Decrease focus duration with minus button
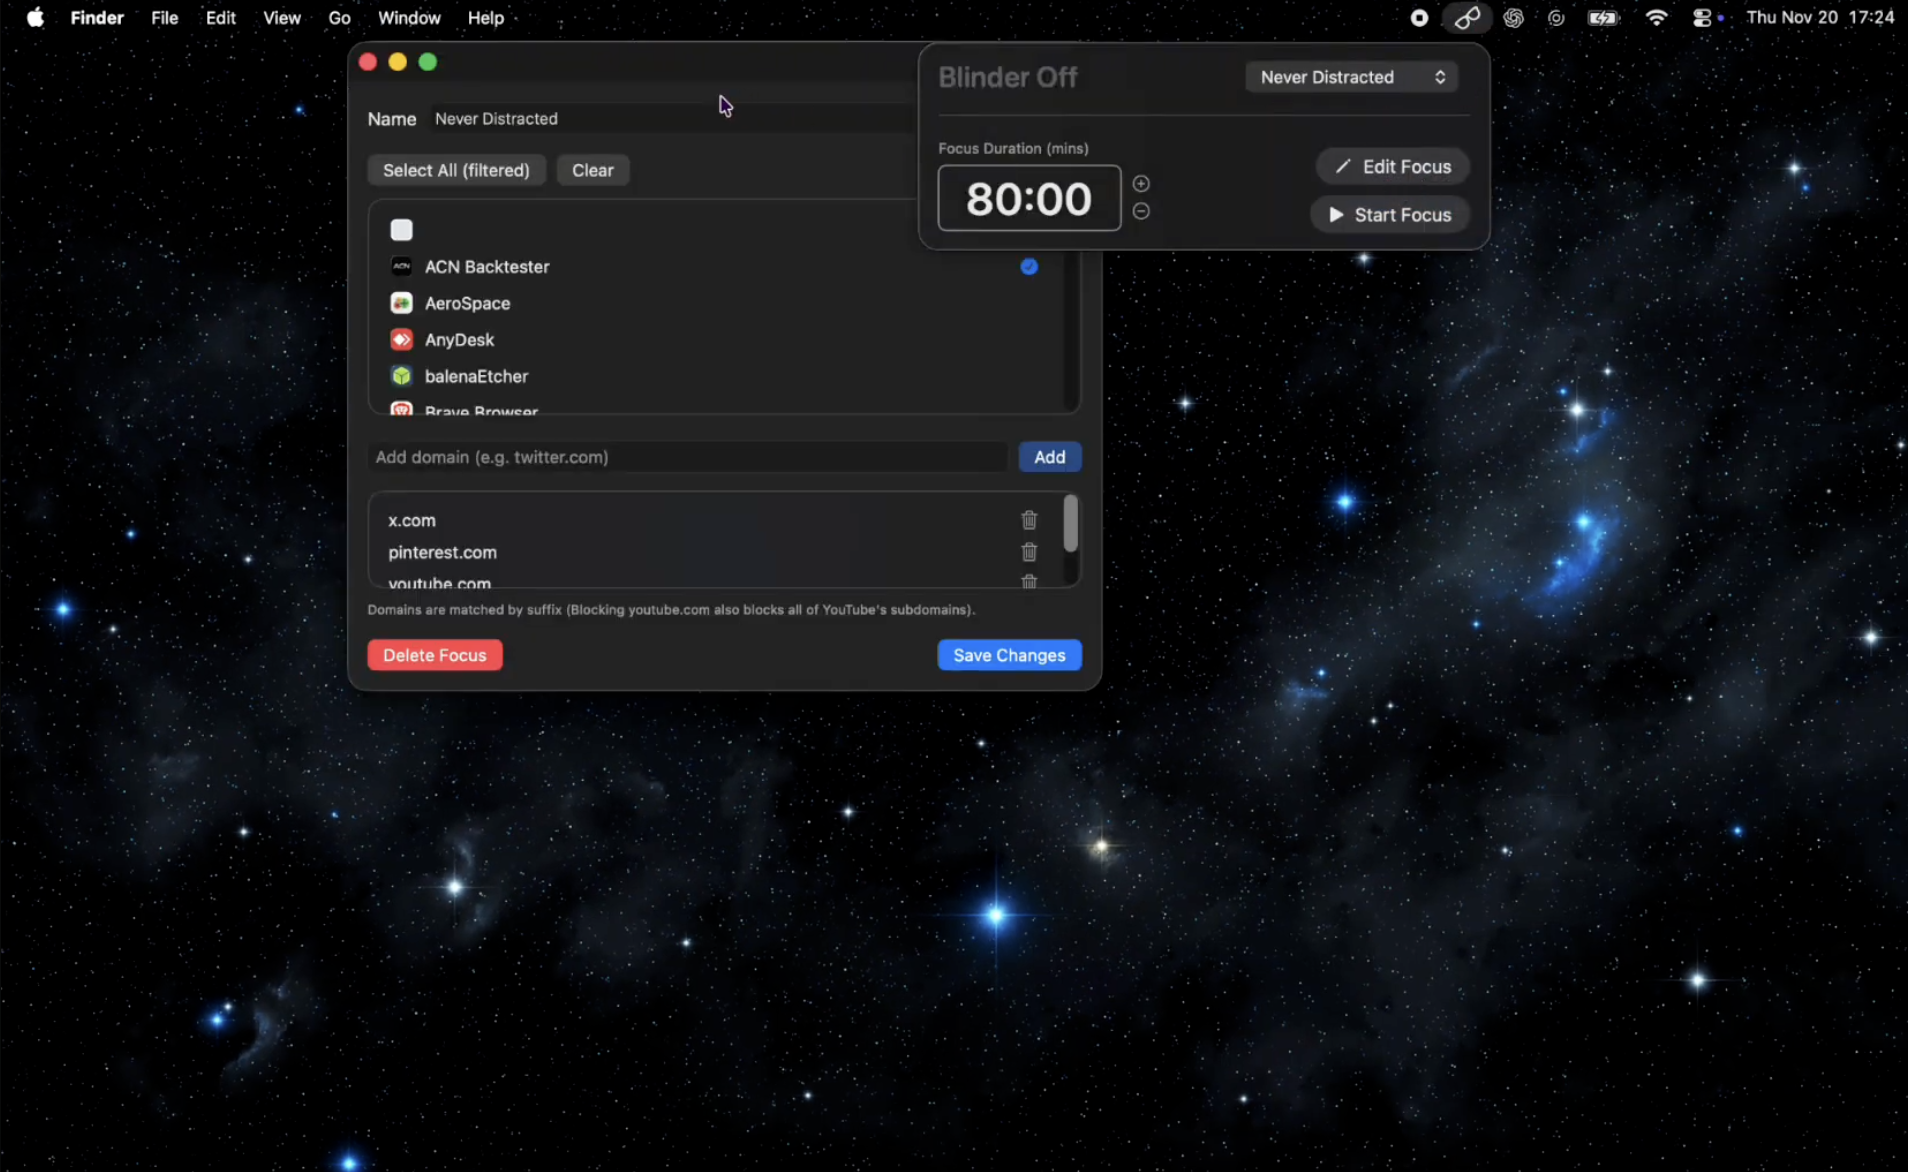 1141,212
